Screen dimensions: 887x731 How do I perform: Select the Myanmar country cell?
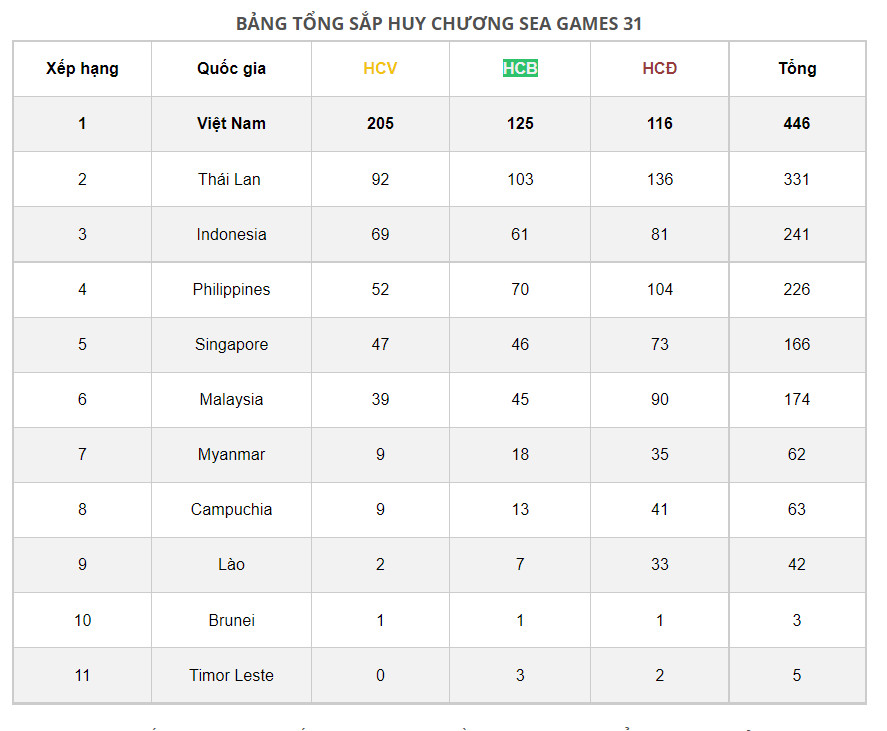(231, 454)
